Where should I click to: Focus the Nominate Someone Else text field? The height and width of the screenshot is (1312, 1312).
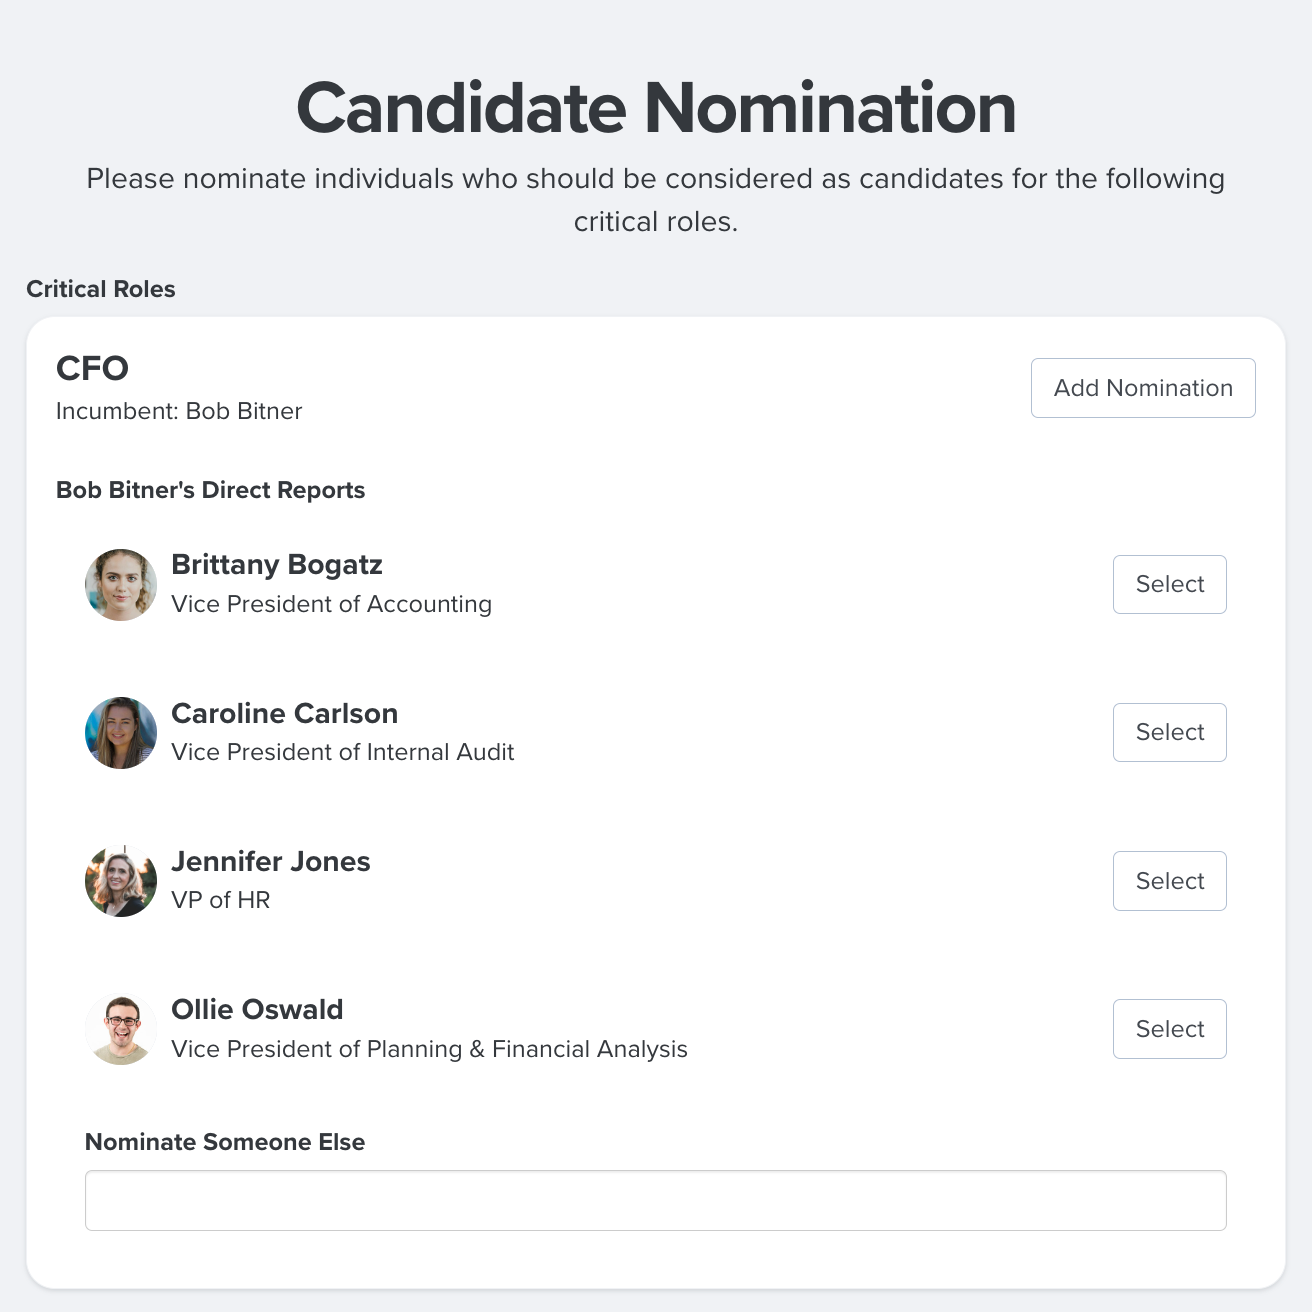[x=655, y=1200]
